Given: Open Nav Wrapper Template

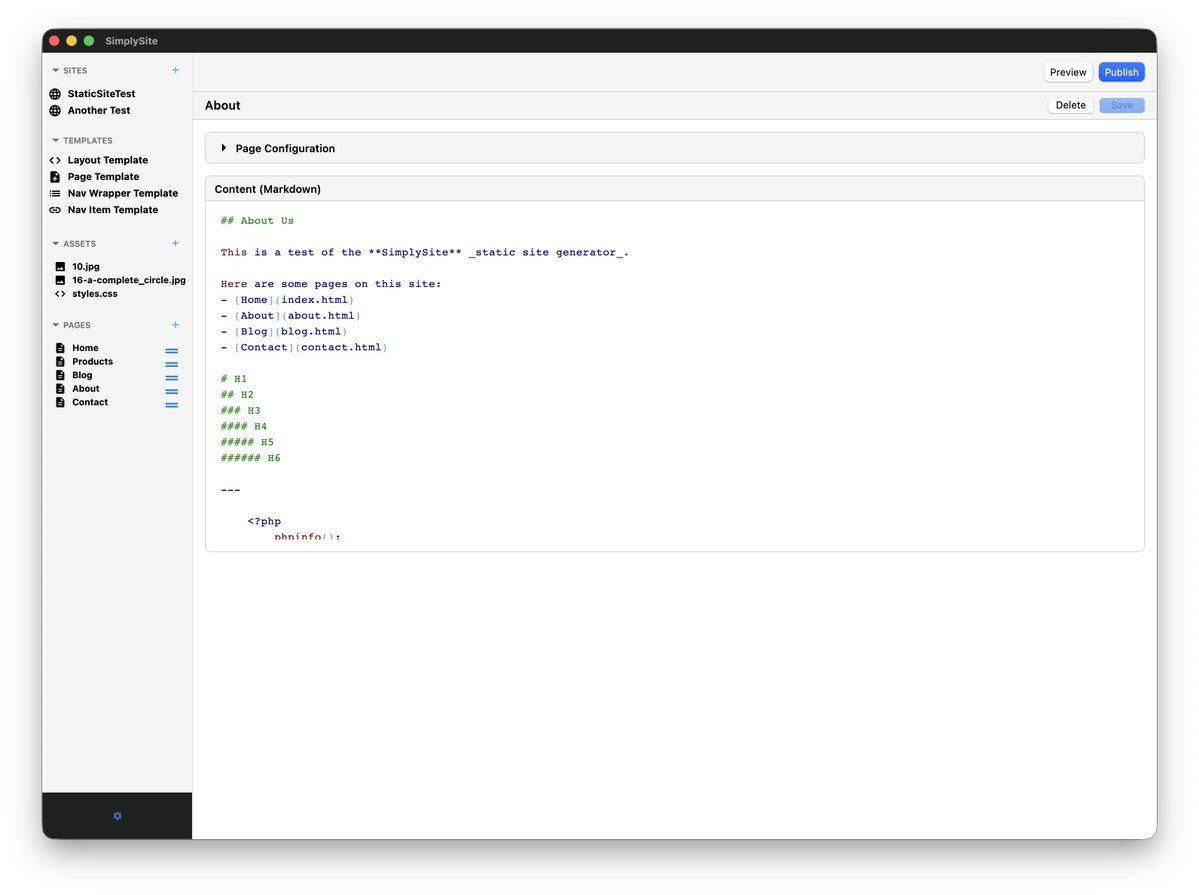Looking at the screenshot, I should (x=122, y=194).
